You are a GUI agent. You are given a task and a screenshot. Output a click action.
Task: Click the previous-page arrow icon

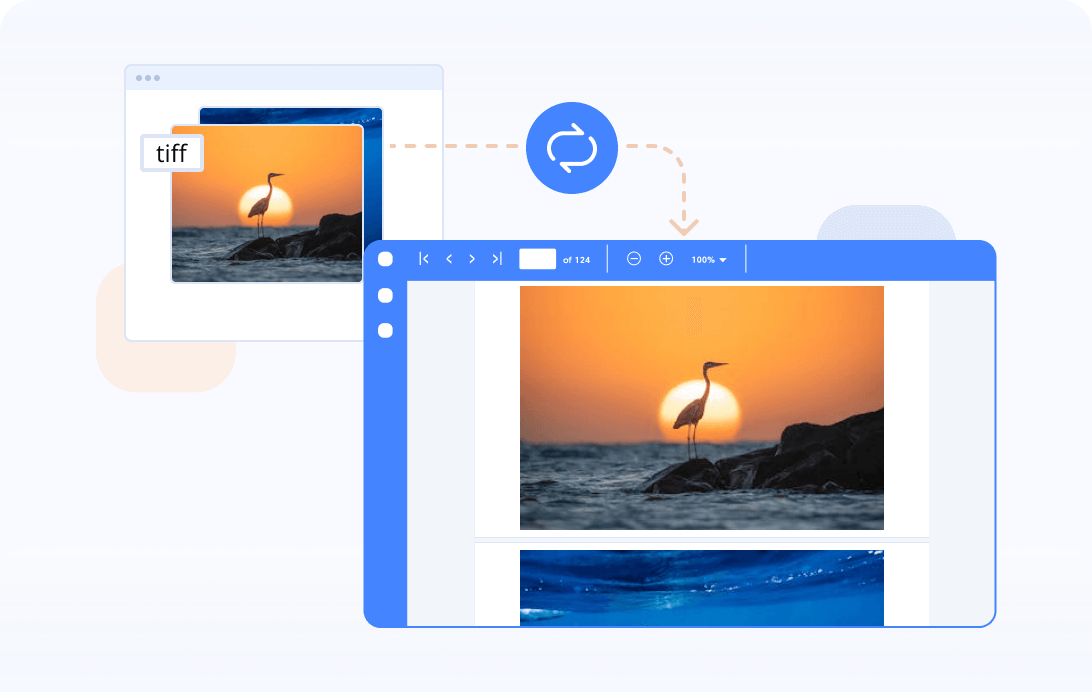[x=448, y=258]
